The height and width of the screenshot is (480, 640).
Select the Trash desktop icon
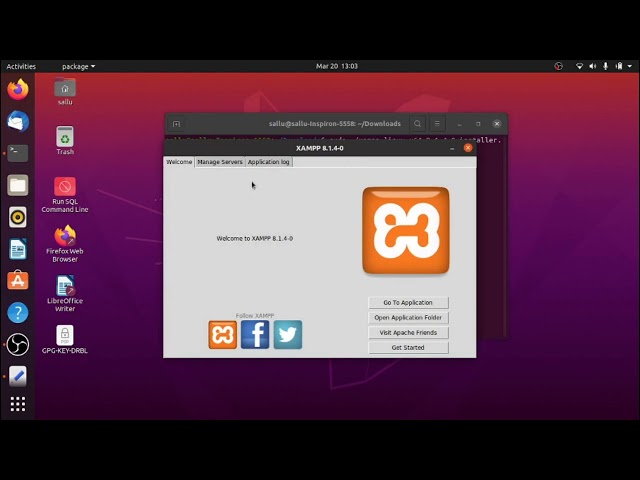coord(65,140)
